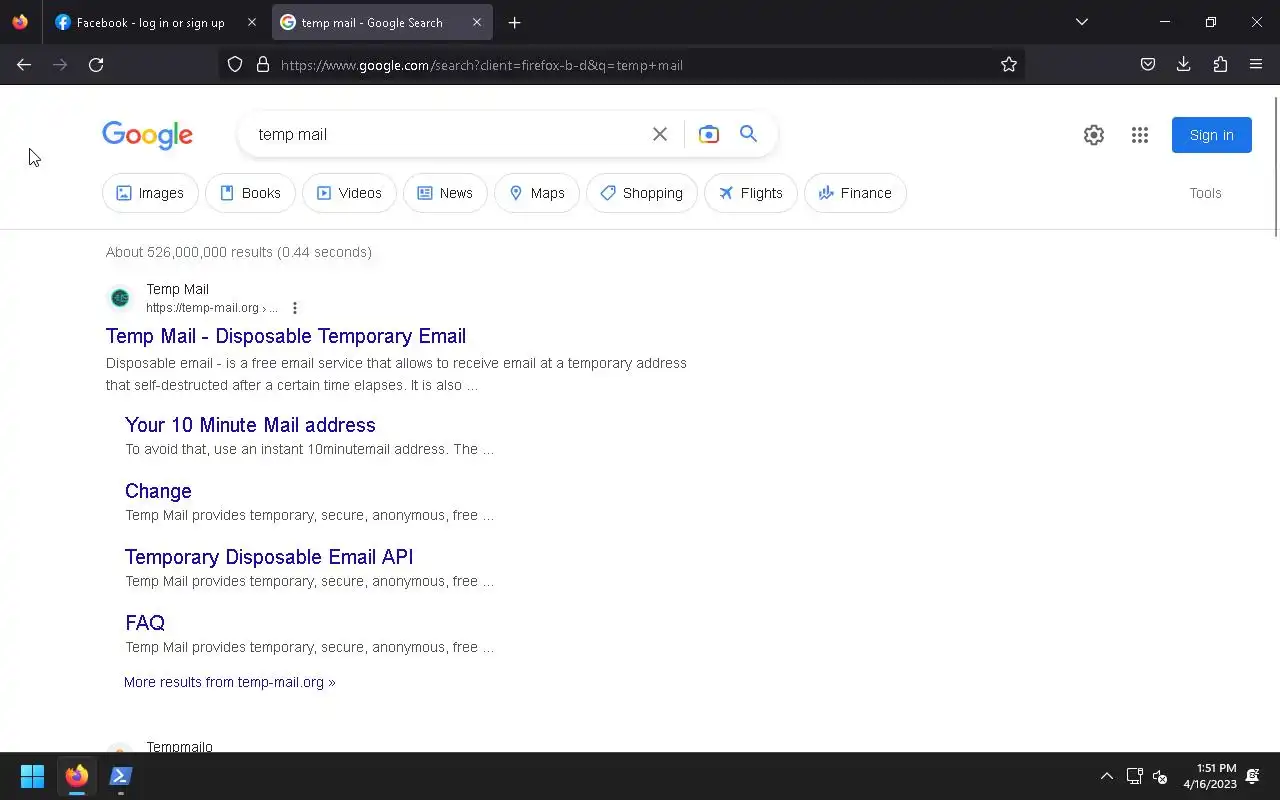1280x800 pixels.
Task: Go back using the browser back arrow
Action: [24, 65]
